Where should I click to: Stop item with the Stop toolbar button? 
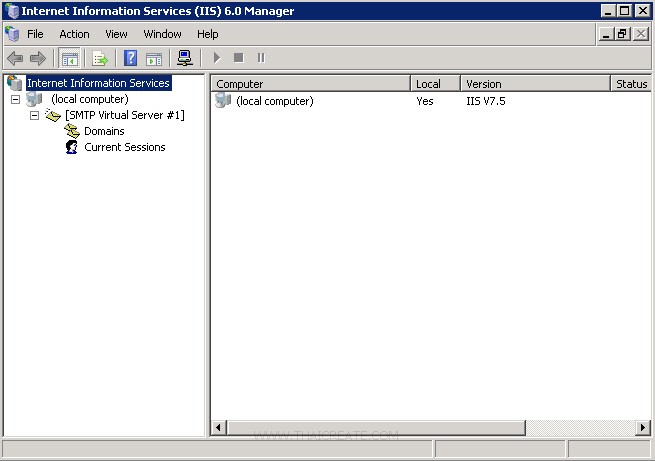click(239, 58)
